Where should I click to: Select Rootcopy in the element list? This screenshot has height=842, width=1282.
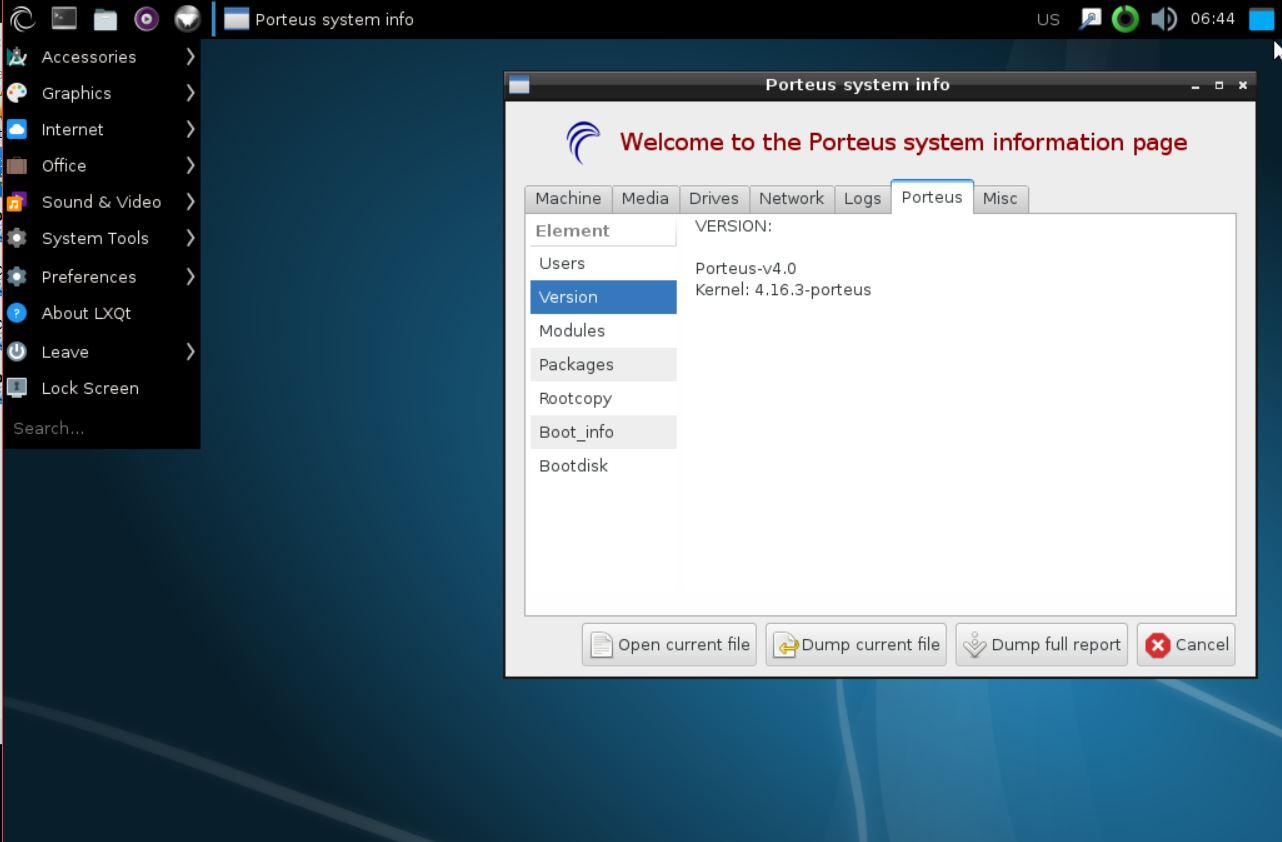603,398
